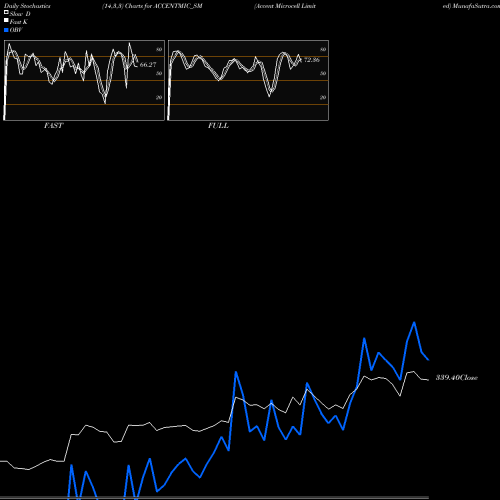This screenshot has height=500, width=500.
Task: Click the 72.36 value on the FULL chart
Action: click(312, 60)
